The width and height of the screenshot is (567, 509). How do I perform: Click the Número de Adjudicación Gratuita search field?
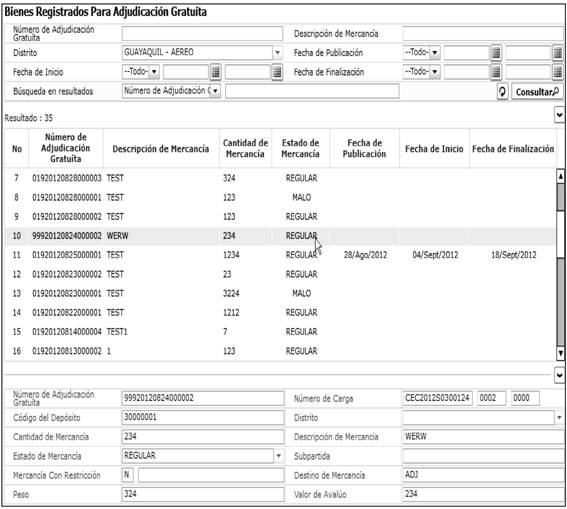(202, 34)
